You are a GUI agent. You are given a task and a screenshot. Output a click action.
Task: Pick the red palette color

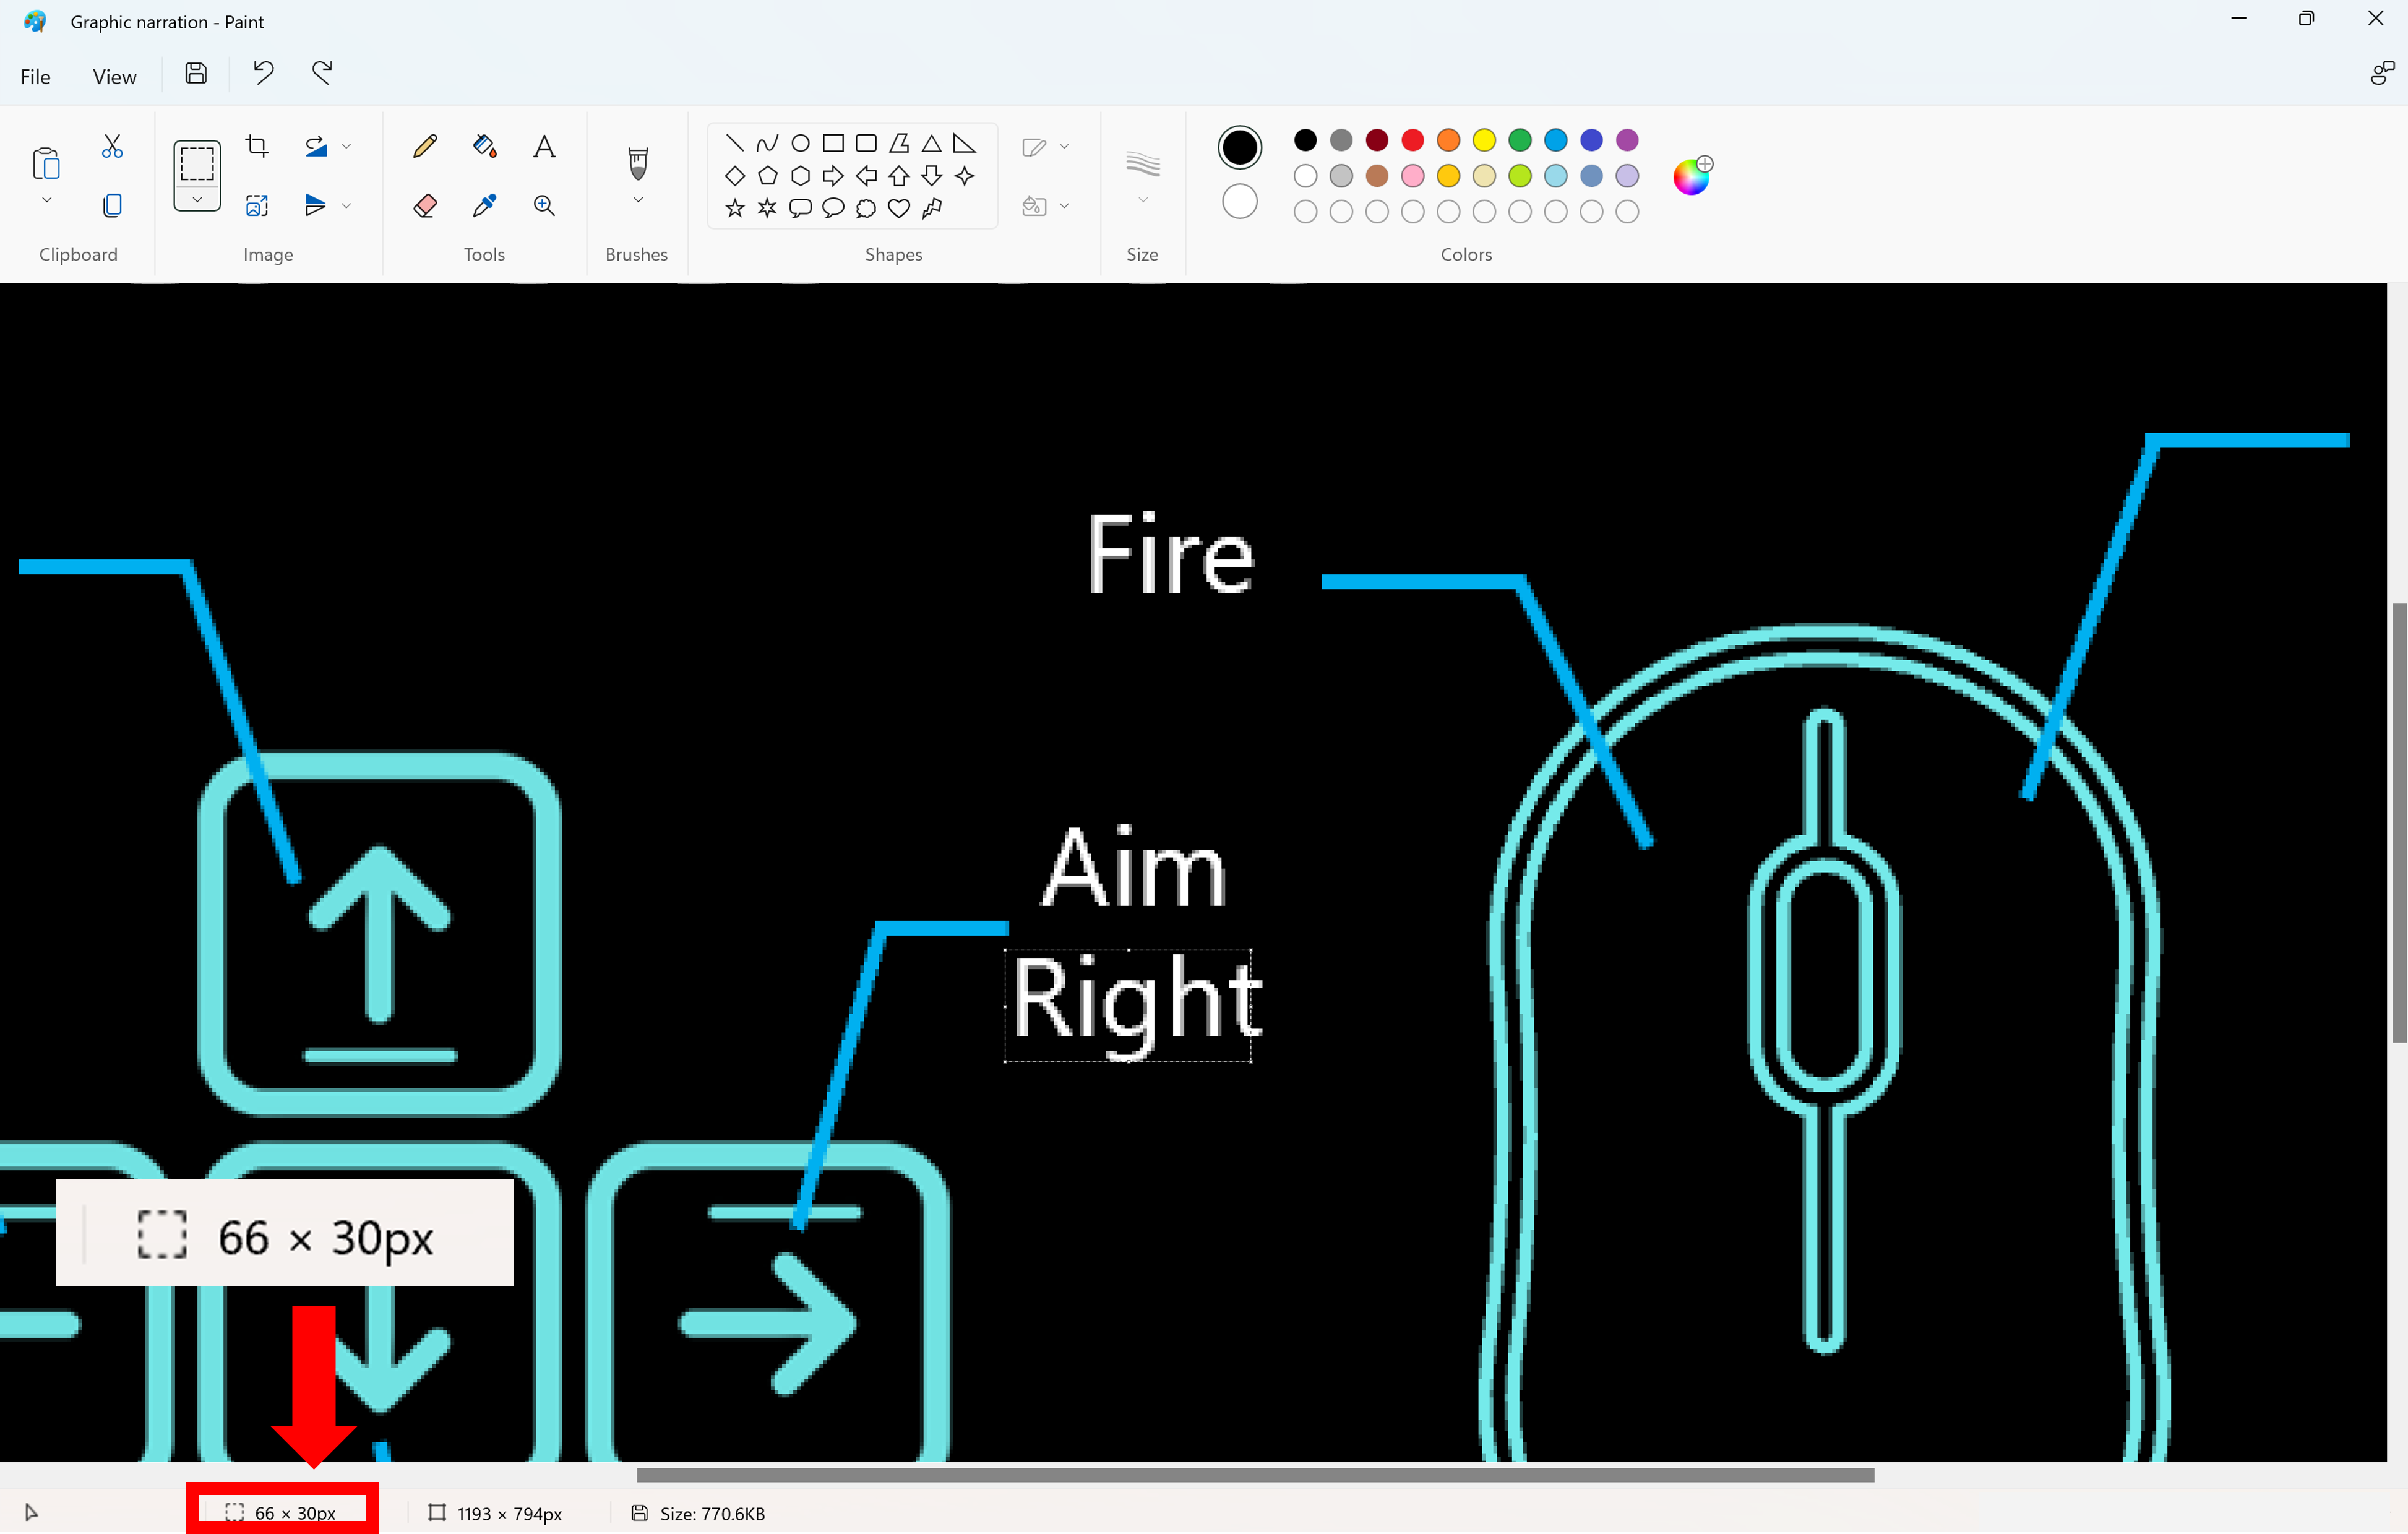(1413, 140)
